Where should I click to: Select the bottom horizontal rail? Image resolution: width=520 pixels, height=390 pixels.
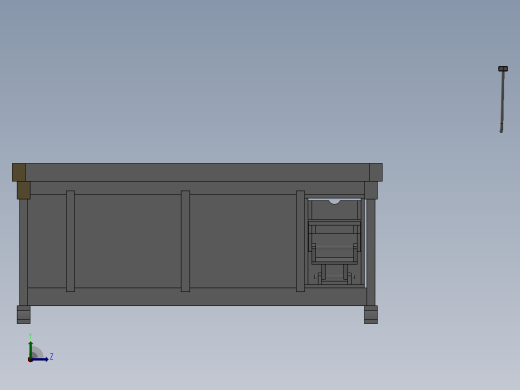coord(197,296)
